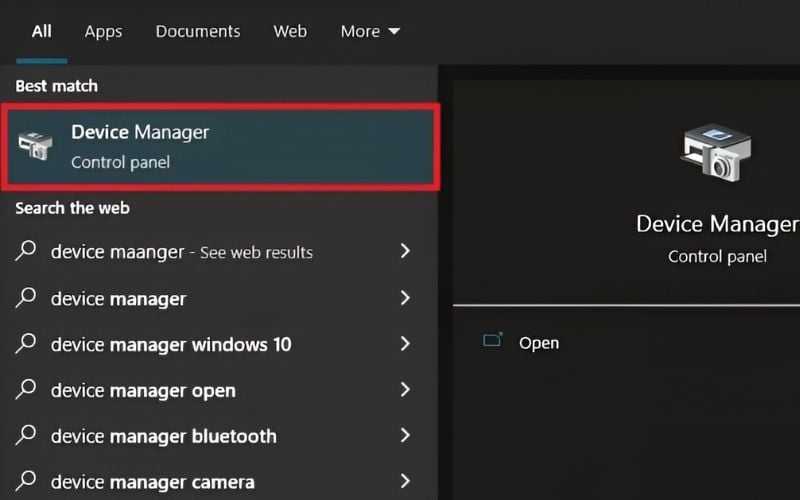
Task: Click the search icon beside 'device manager windows 10'
Action: 26,343
